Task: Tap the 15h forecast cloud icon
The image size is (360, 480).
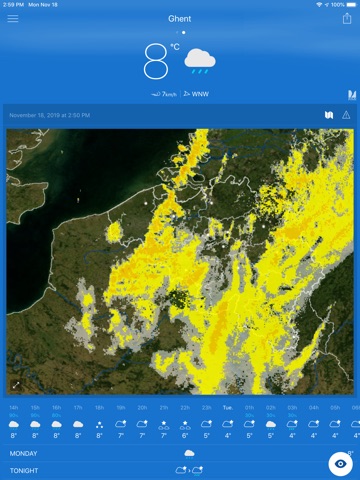Action: click(35, 424)
